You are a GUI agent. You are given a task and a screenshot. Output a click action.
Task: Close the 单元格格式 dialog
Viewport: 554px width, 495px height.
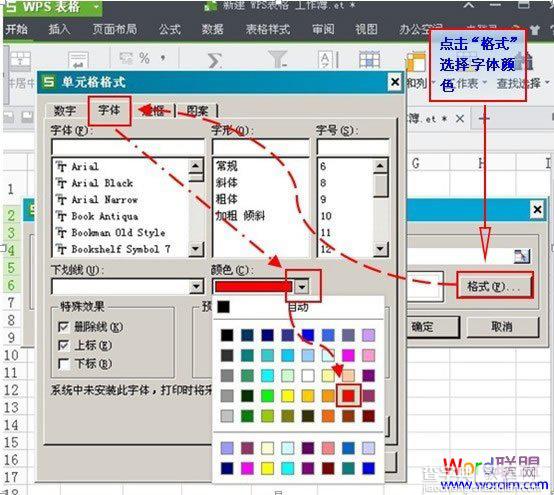395,82
